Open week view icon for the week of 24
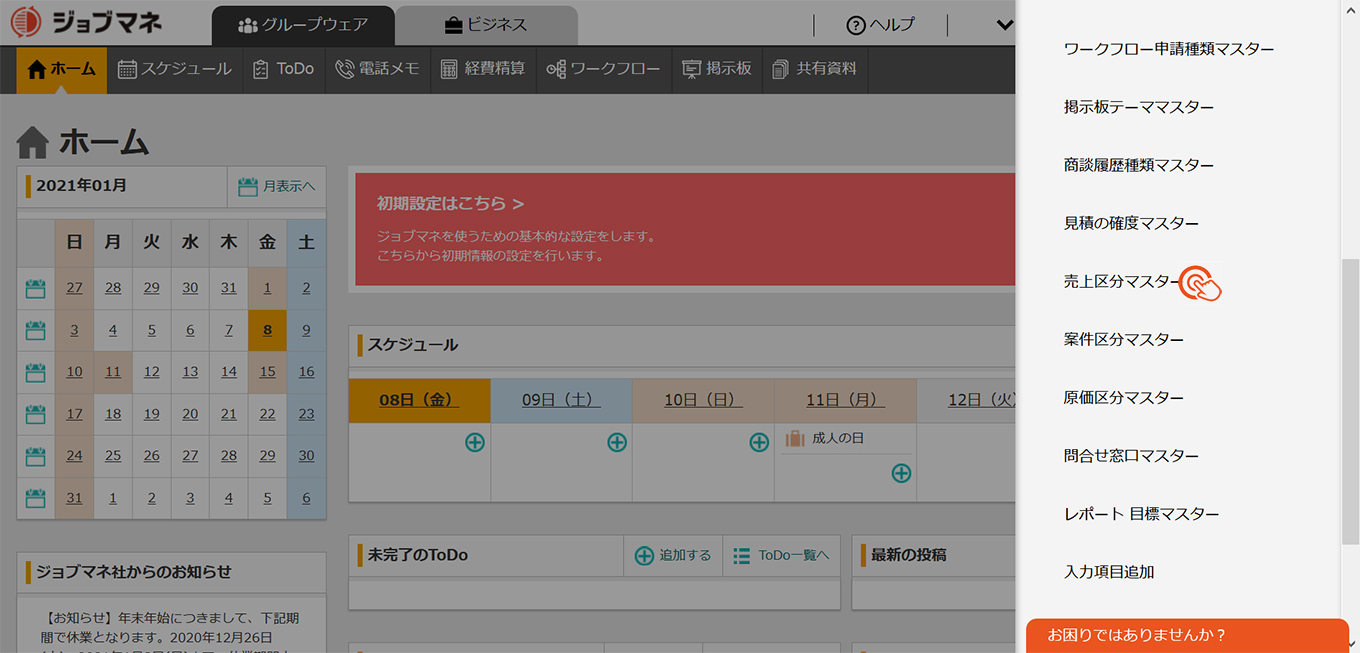This screenshot has height=653, width=1360. click(x=36, y=456)
